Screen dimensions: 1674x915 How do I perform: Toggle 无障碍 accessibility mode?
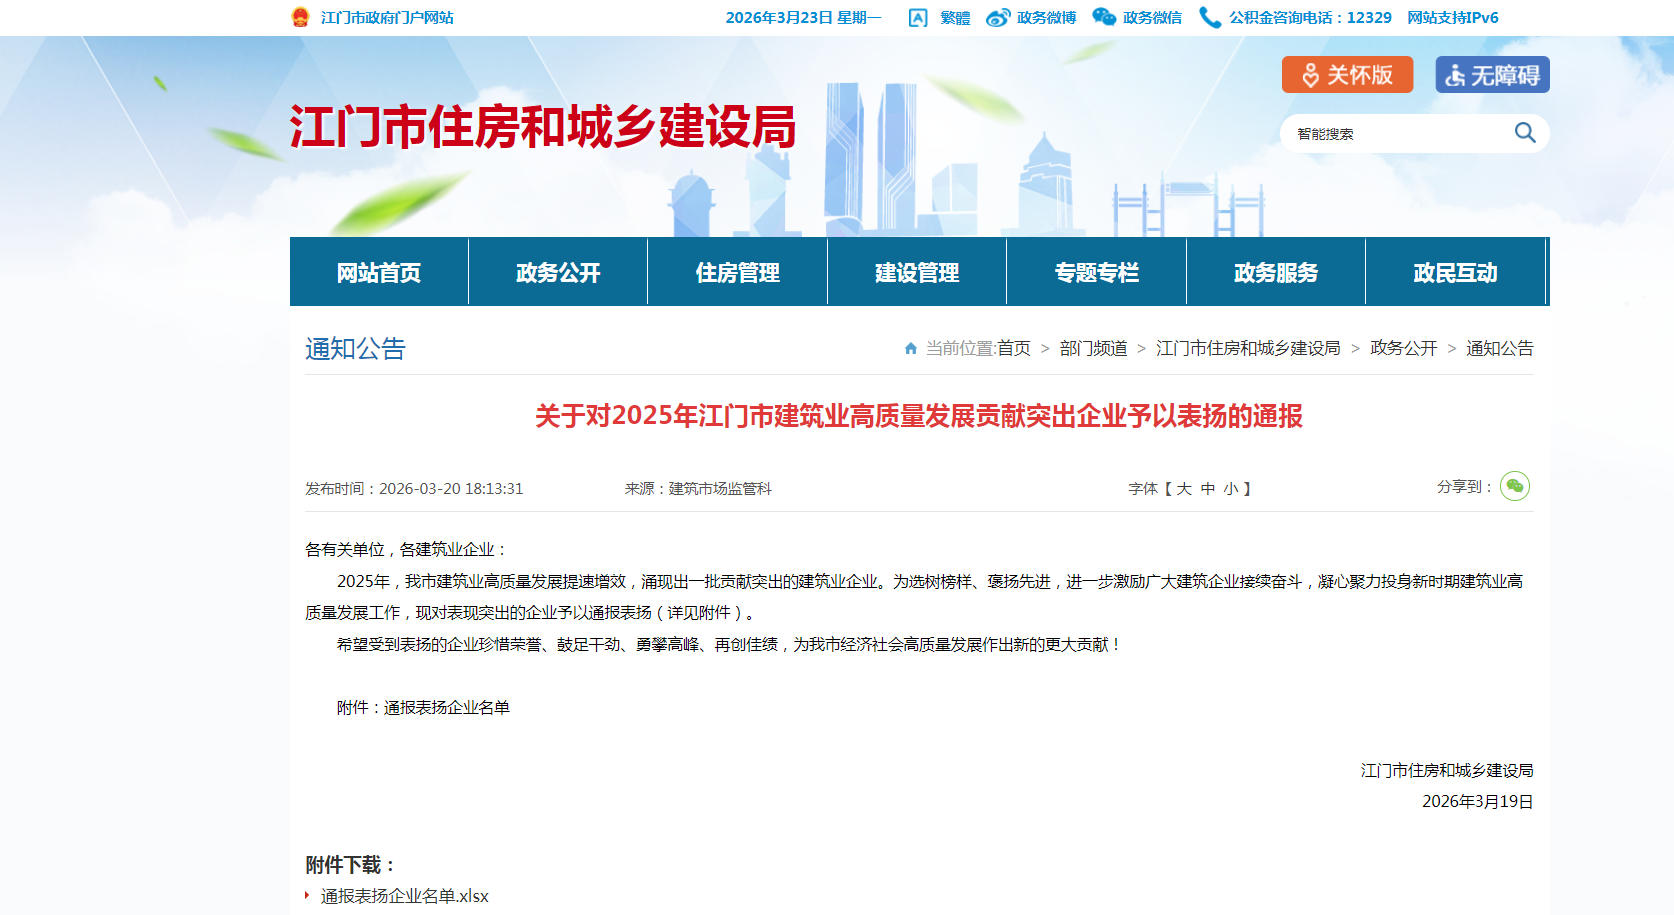click(1492, 75)
